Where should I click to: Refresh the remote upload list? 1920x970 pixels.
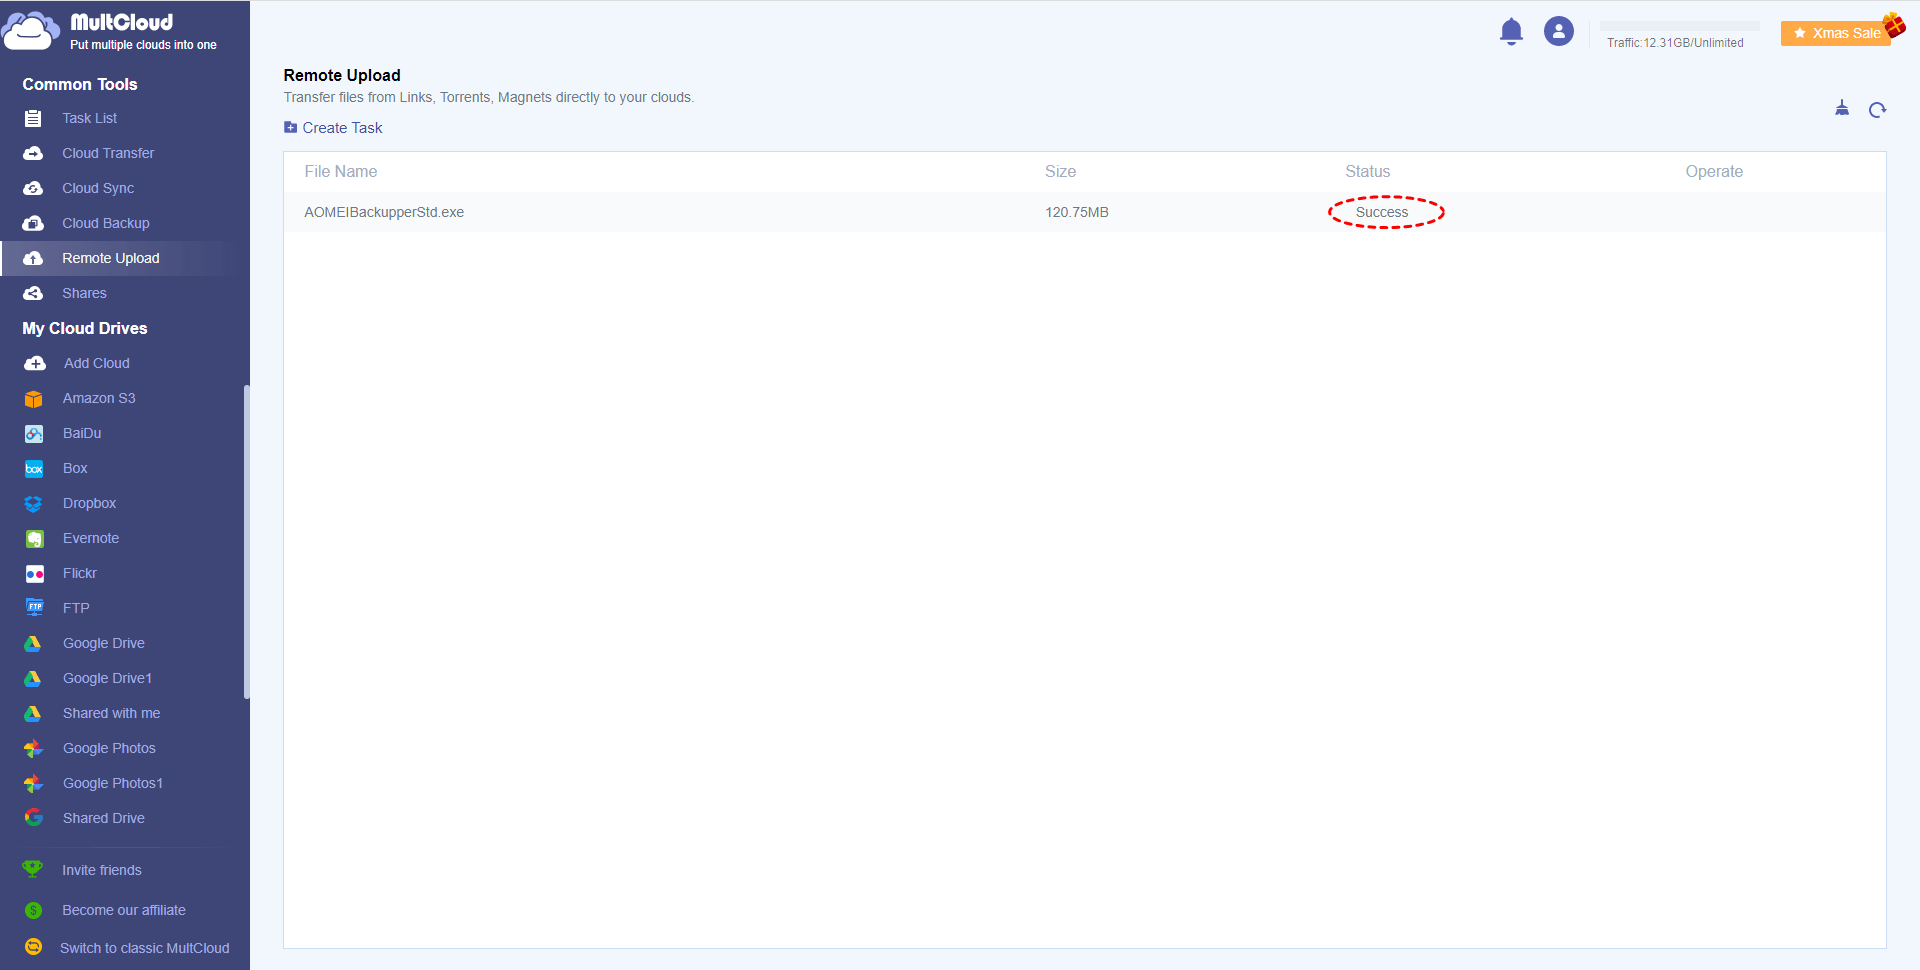tap(1877, 110)
